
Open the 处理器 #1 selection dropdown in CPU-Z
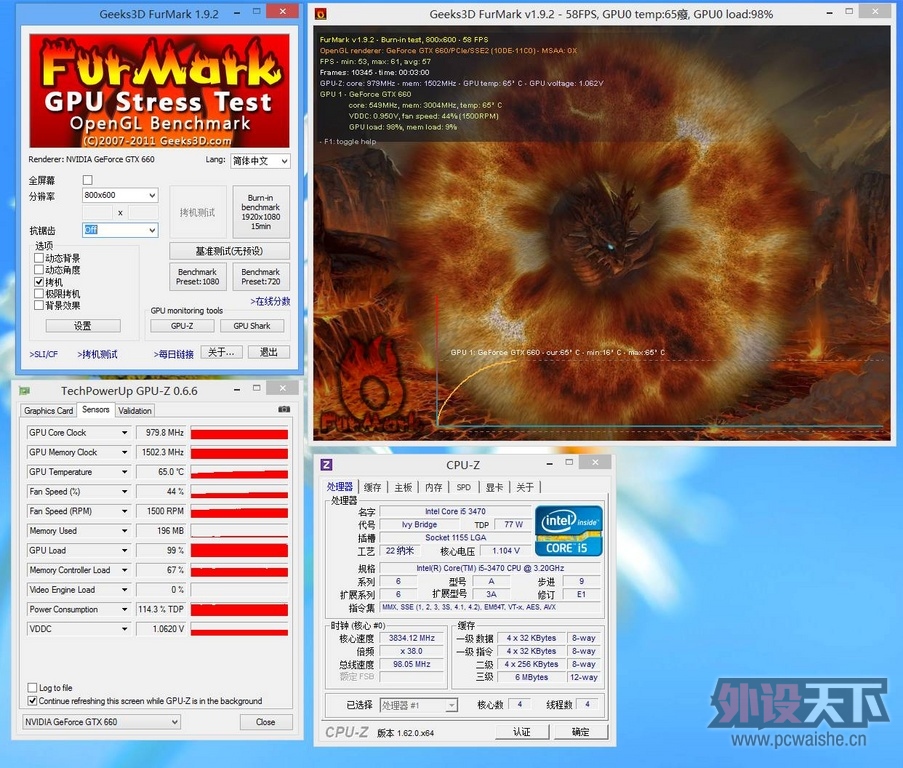click(x=419, y=705)
